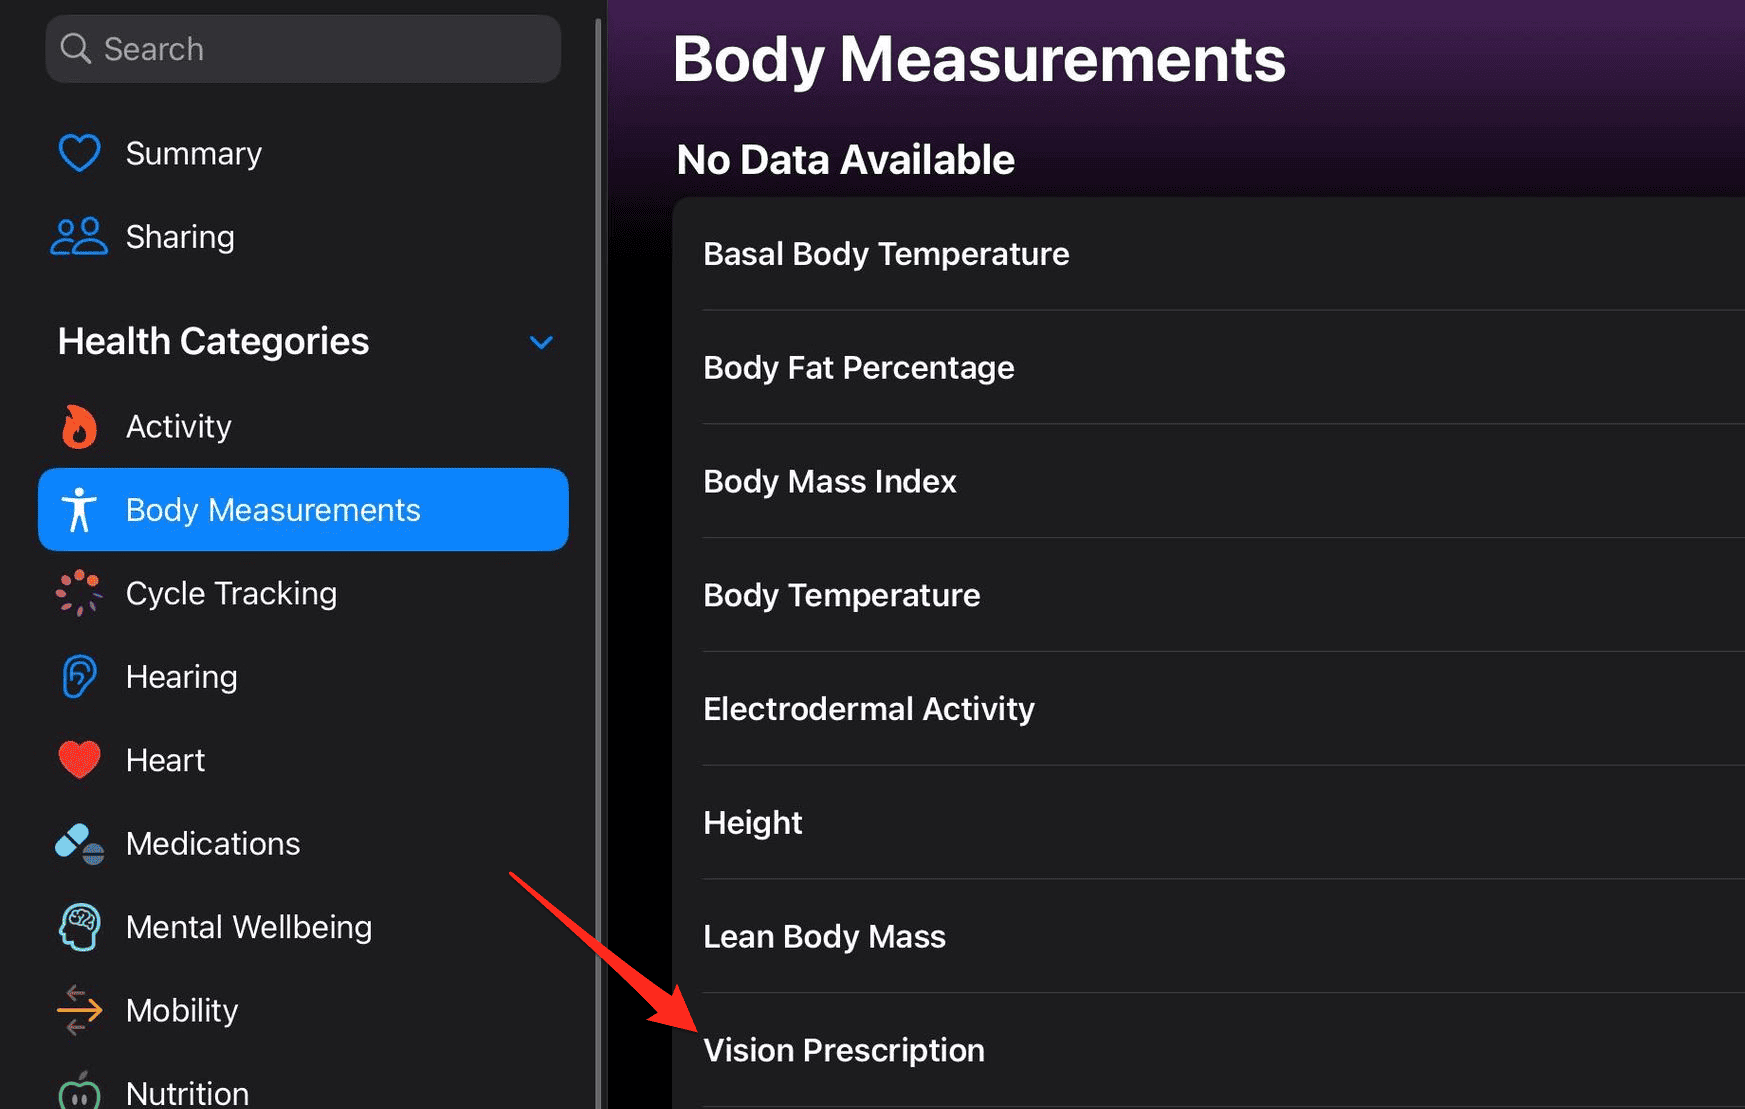Click the Activity flame icon

[x=79, y=427]
